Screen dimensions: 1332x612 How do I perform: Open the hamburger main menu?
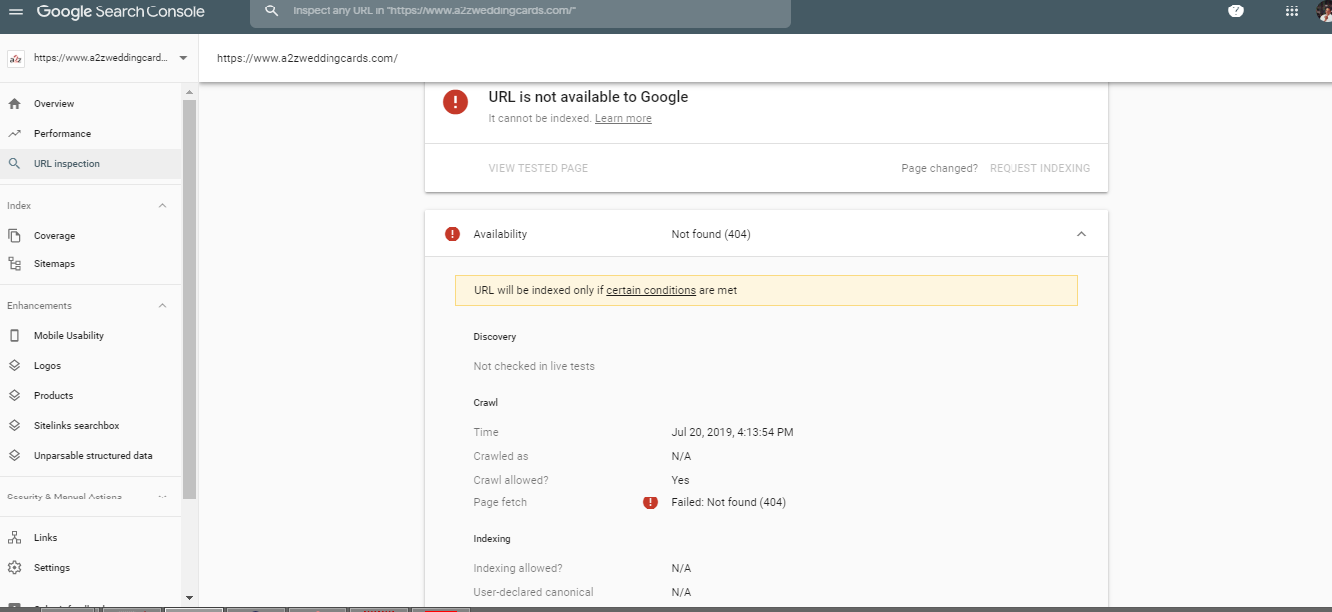(x=15, y=12)
